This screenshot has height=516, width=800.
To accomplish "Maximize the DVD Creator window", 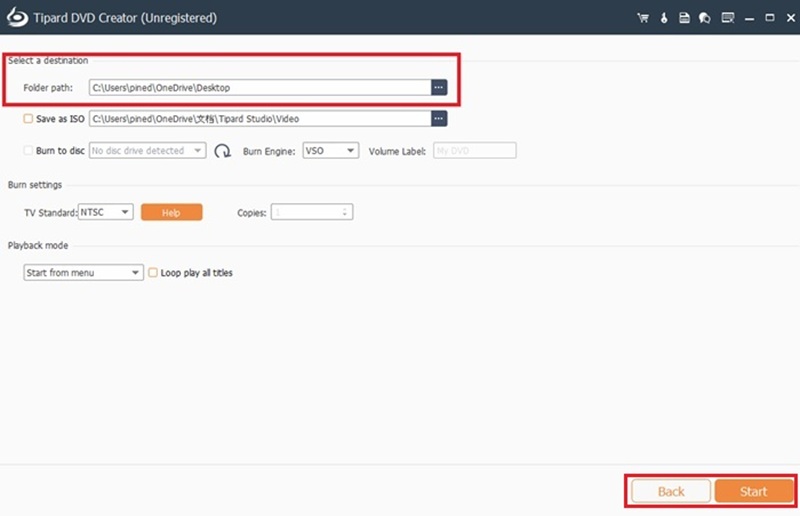I will (x=770, y=18).
